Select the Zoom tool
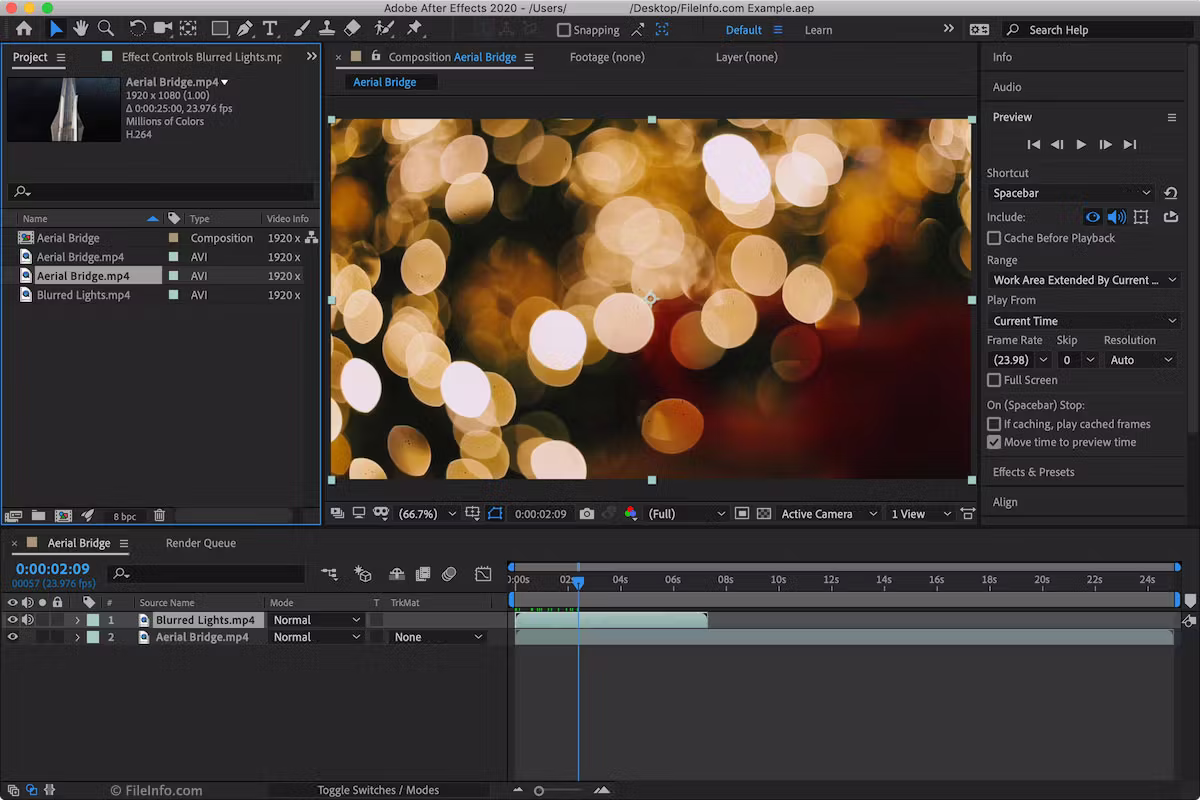1200x800 pixels. pos(105,29)
